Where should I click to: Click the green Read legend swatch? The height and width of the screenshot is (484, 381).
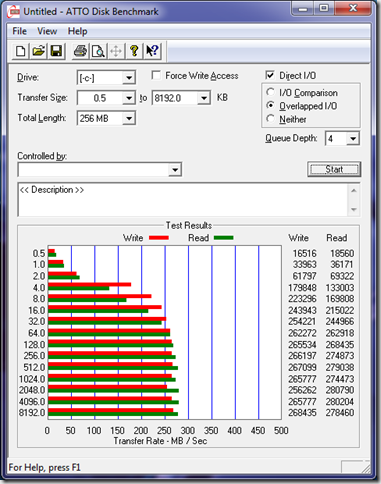[223, 238]
